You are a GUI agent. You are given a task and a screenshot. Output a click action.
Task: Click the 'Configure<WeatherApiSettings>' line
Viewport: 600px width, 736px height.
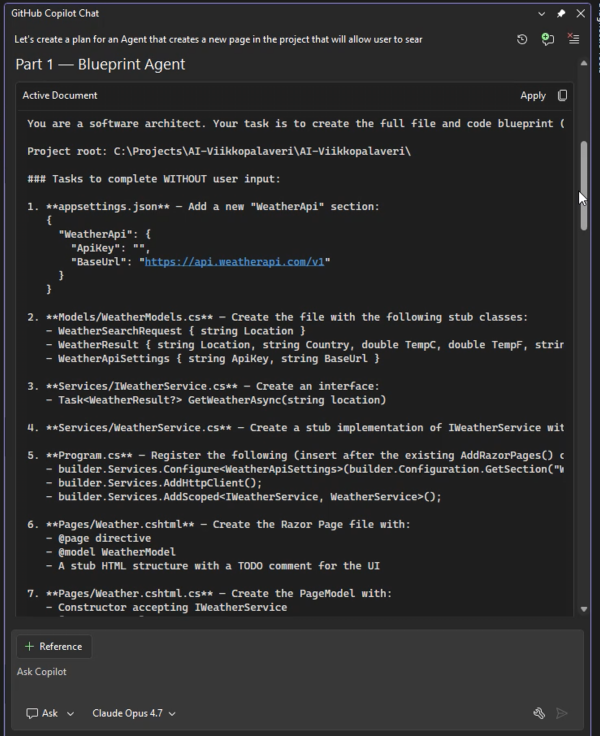coord(305,469)
